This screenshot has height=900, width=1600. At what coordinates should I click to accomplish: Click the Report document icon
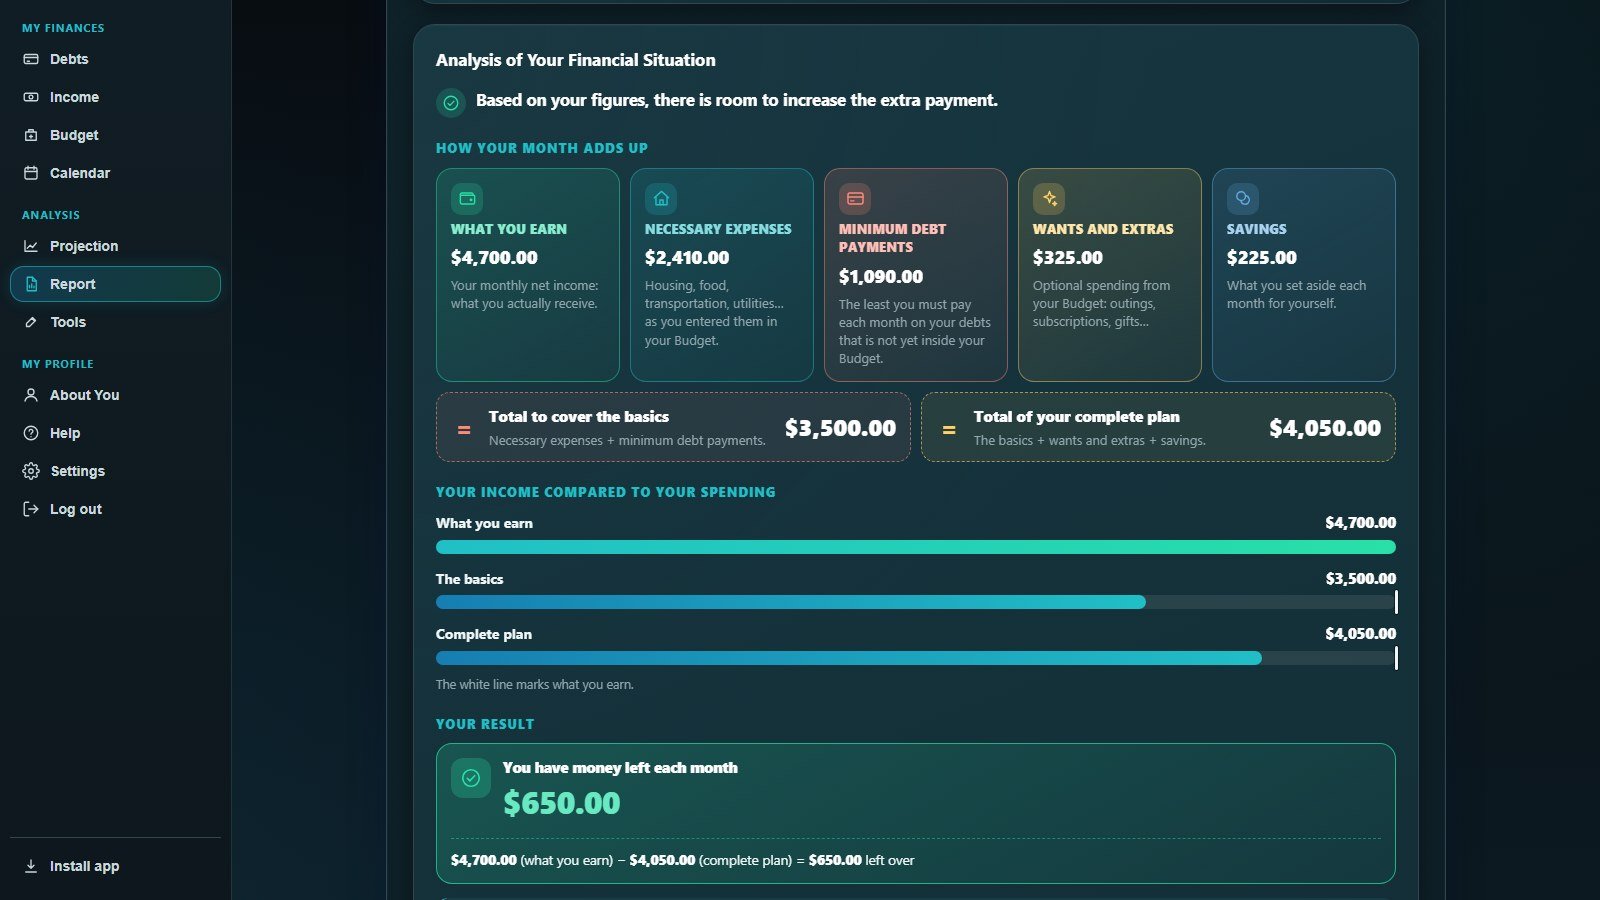pos(31,284)
